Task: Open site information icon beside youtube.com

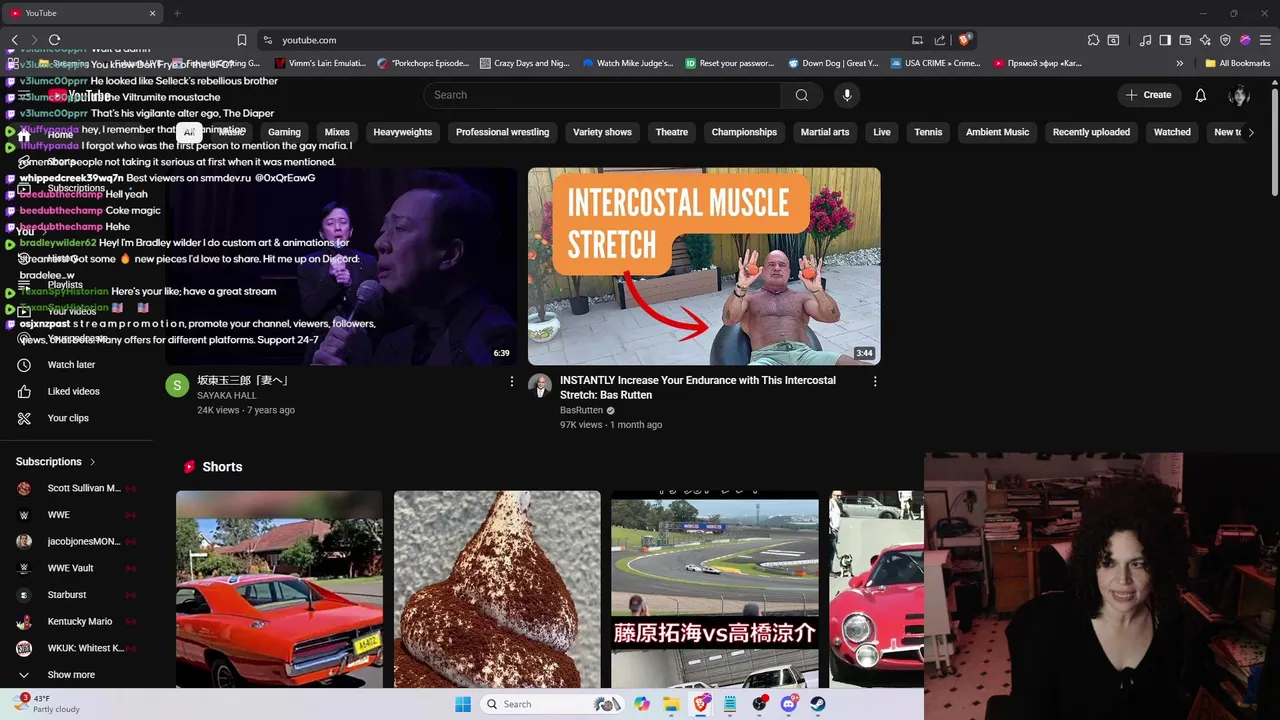Action: point(267,40)
